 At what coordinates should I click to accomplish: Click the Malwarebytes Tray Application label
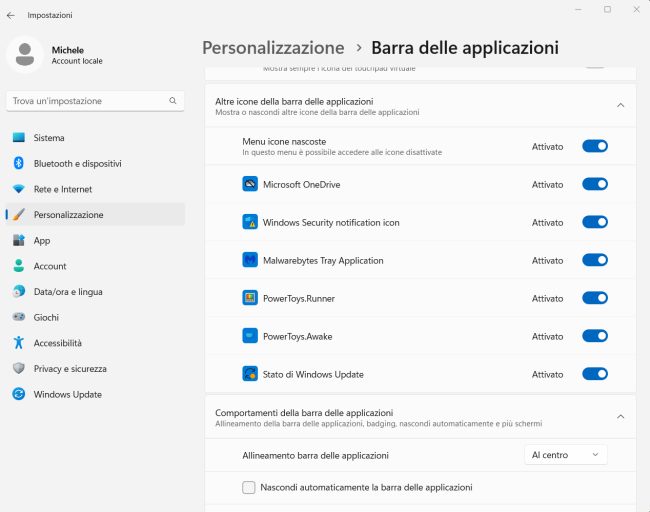(x=323, y=260)
